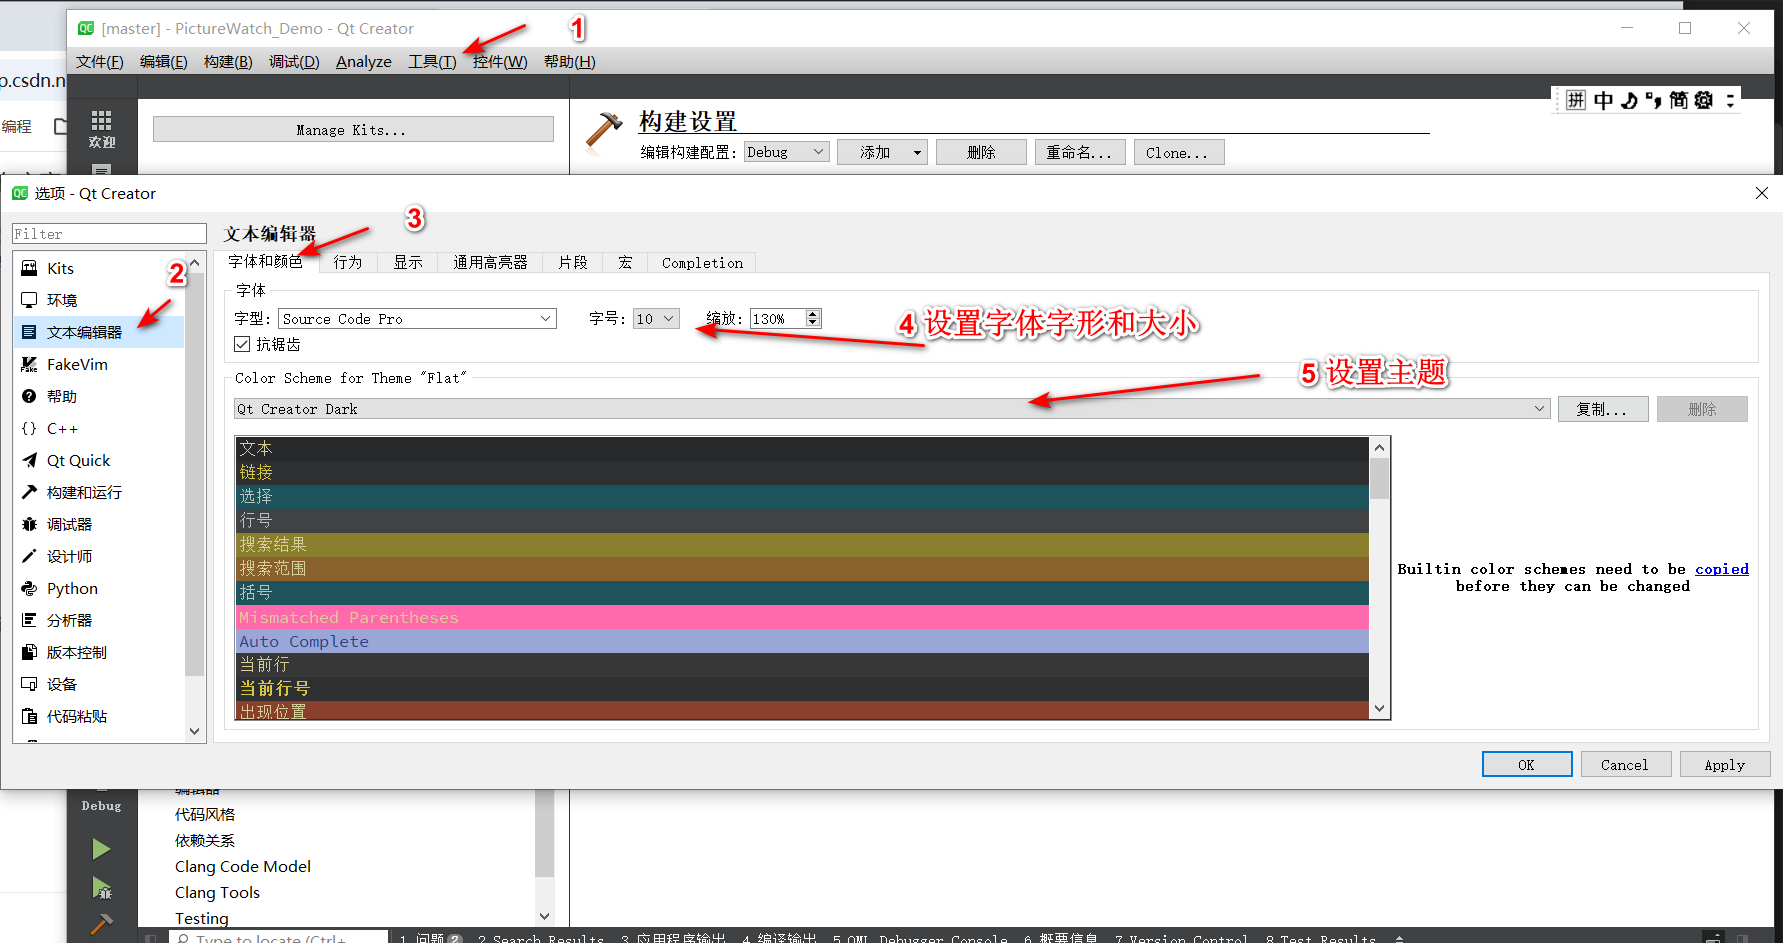Click the Clone... button
Screen dimensions: 1783x943
tap(1179, 152)
